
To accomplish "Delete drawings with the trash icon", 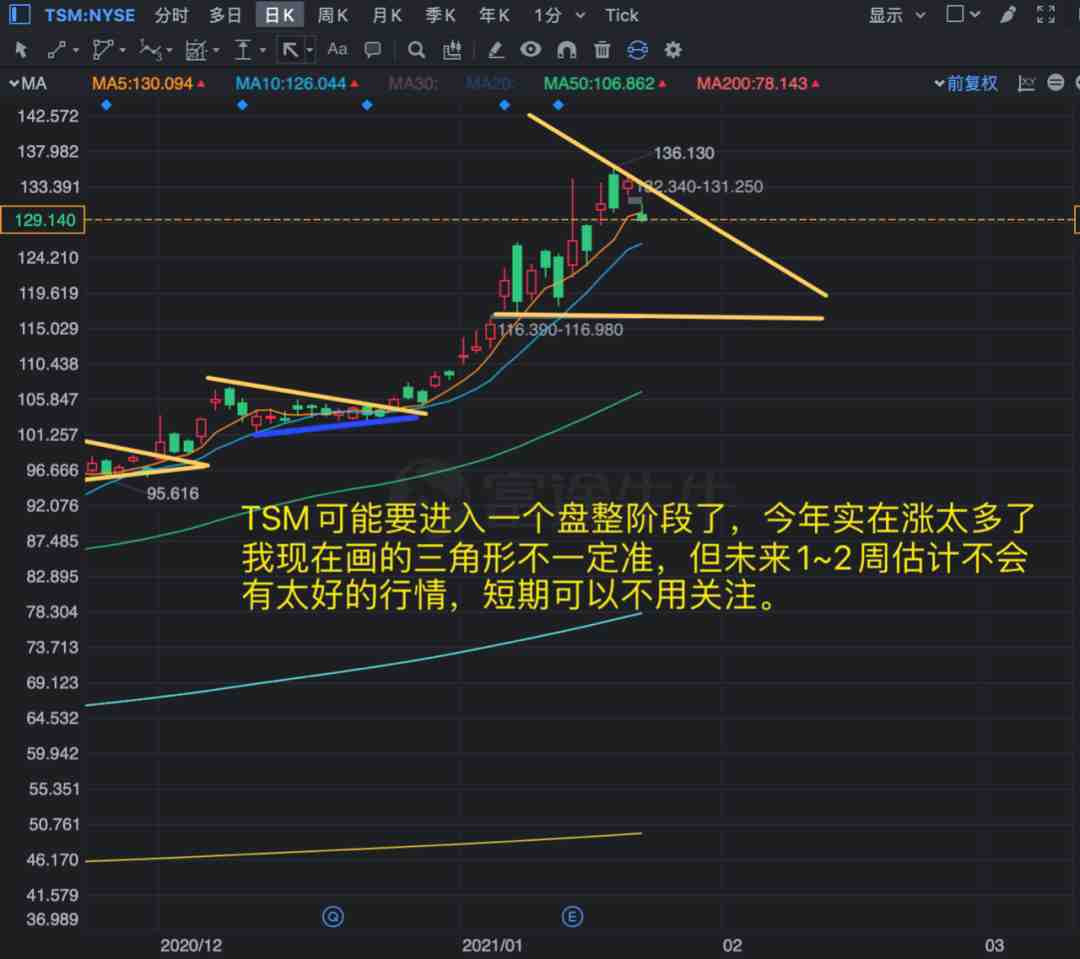I will [602, 50].
